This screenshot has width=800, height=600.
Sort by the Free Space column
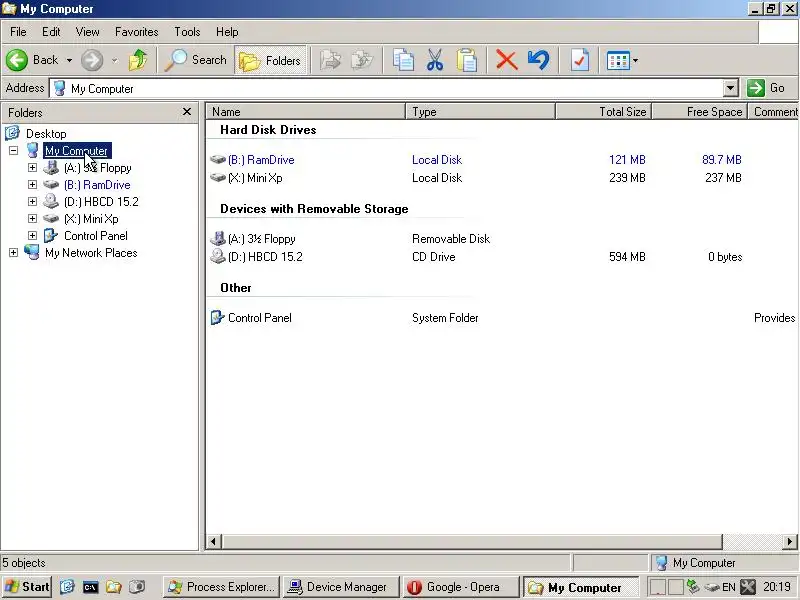coord(699,112)
